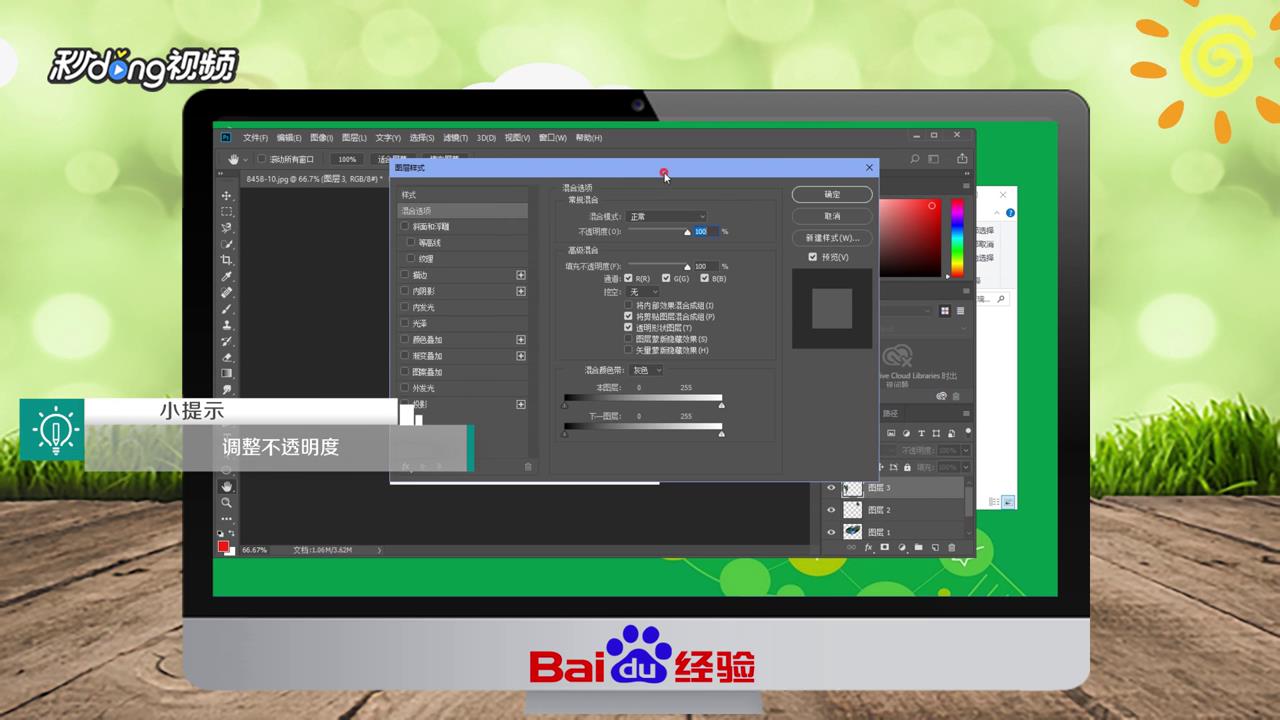The width and height of the screenshot is (1280, 720).
Task: Click the Hand tool in toolbar
Action: pyautogui.click(x=227, y=486)
